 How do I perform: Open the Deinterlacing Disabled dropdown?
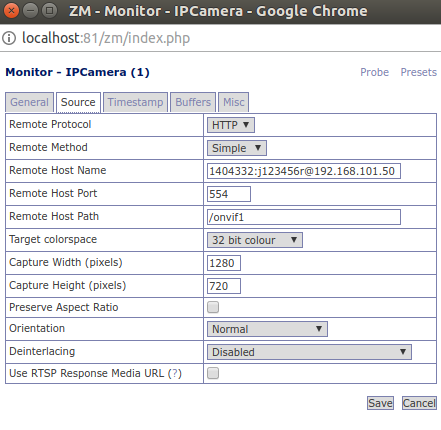pyautogui.click(x=309, y=352)
